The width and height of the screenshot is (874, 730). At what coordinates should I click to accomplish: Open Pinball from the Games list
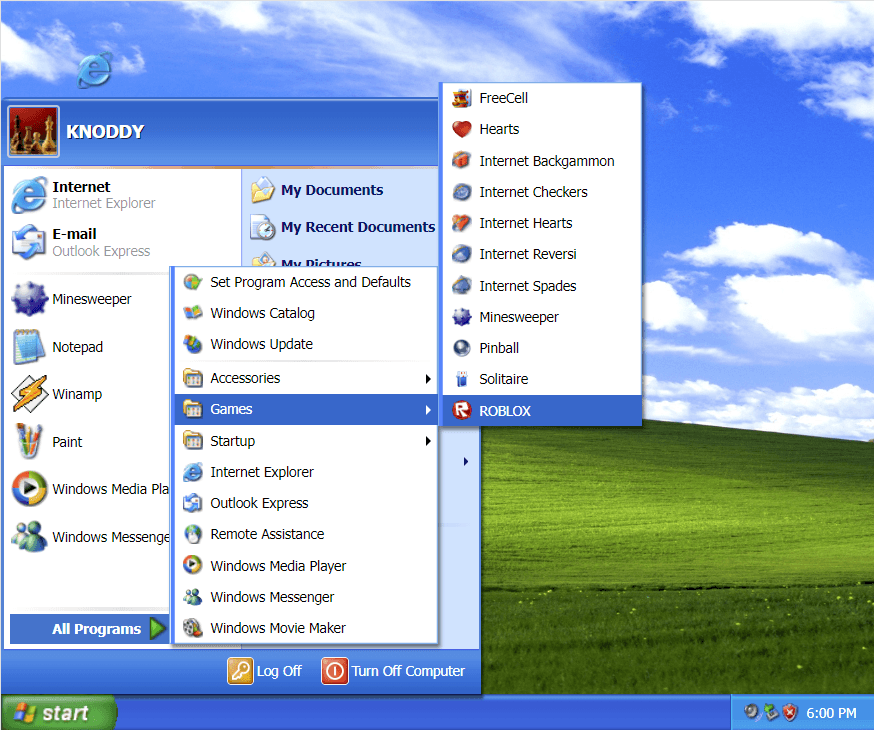[x=500, y=347]
